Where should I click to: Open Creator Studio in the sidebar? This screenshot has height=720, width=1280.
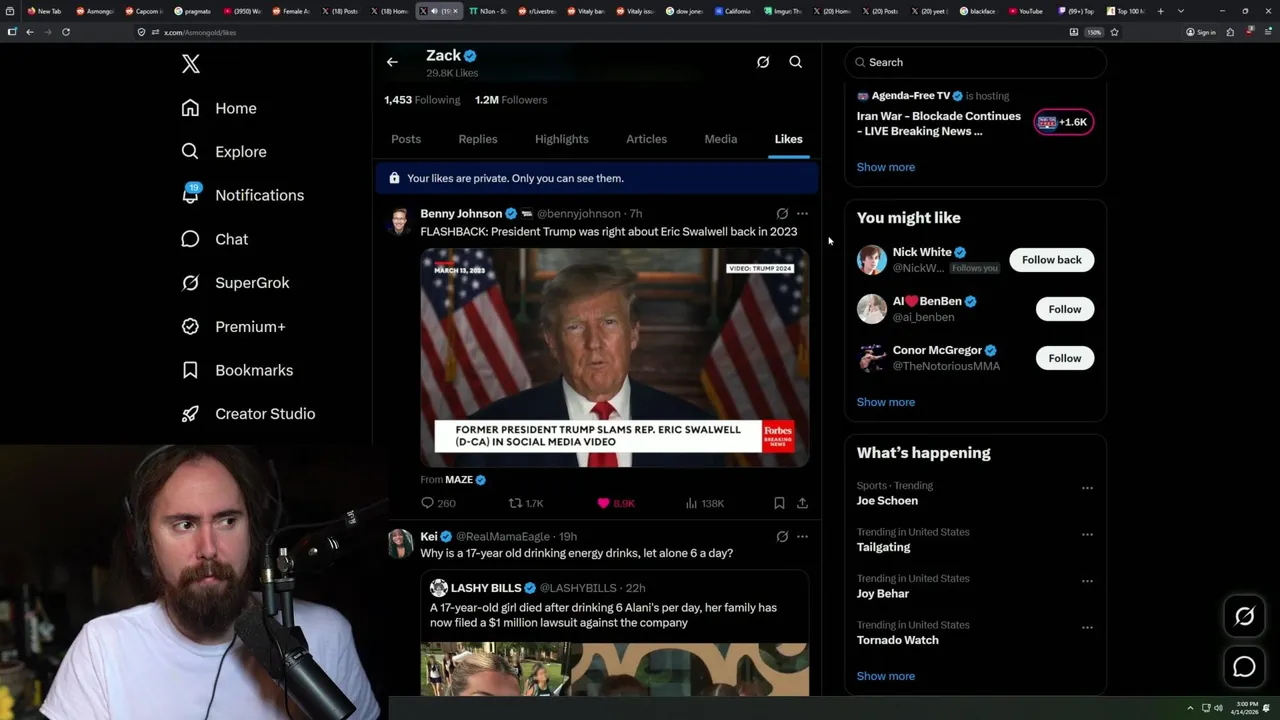tap(248, 414)
